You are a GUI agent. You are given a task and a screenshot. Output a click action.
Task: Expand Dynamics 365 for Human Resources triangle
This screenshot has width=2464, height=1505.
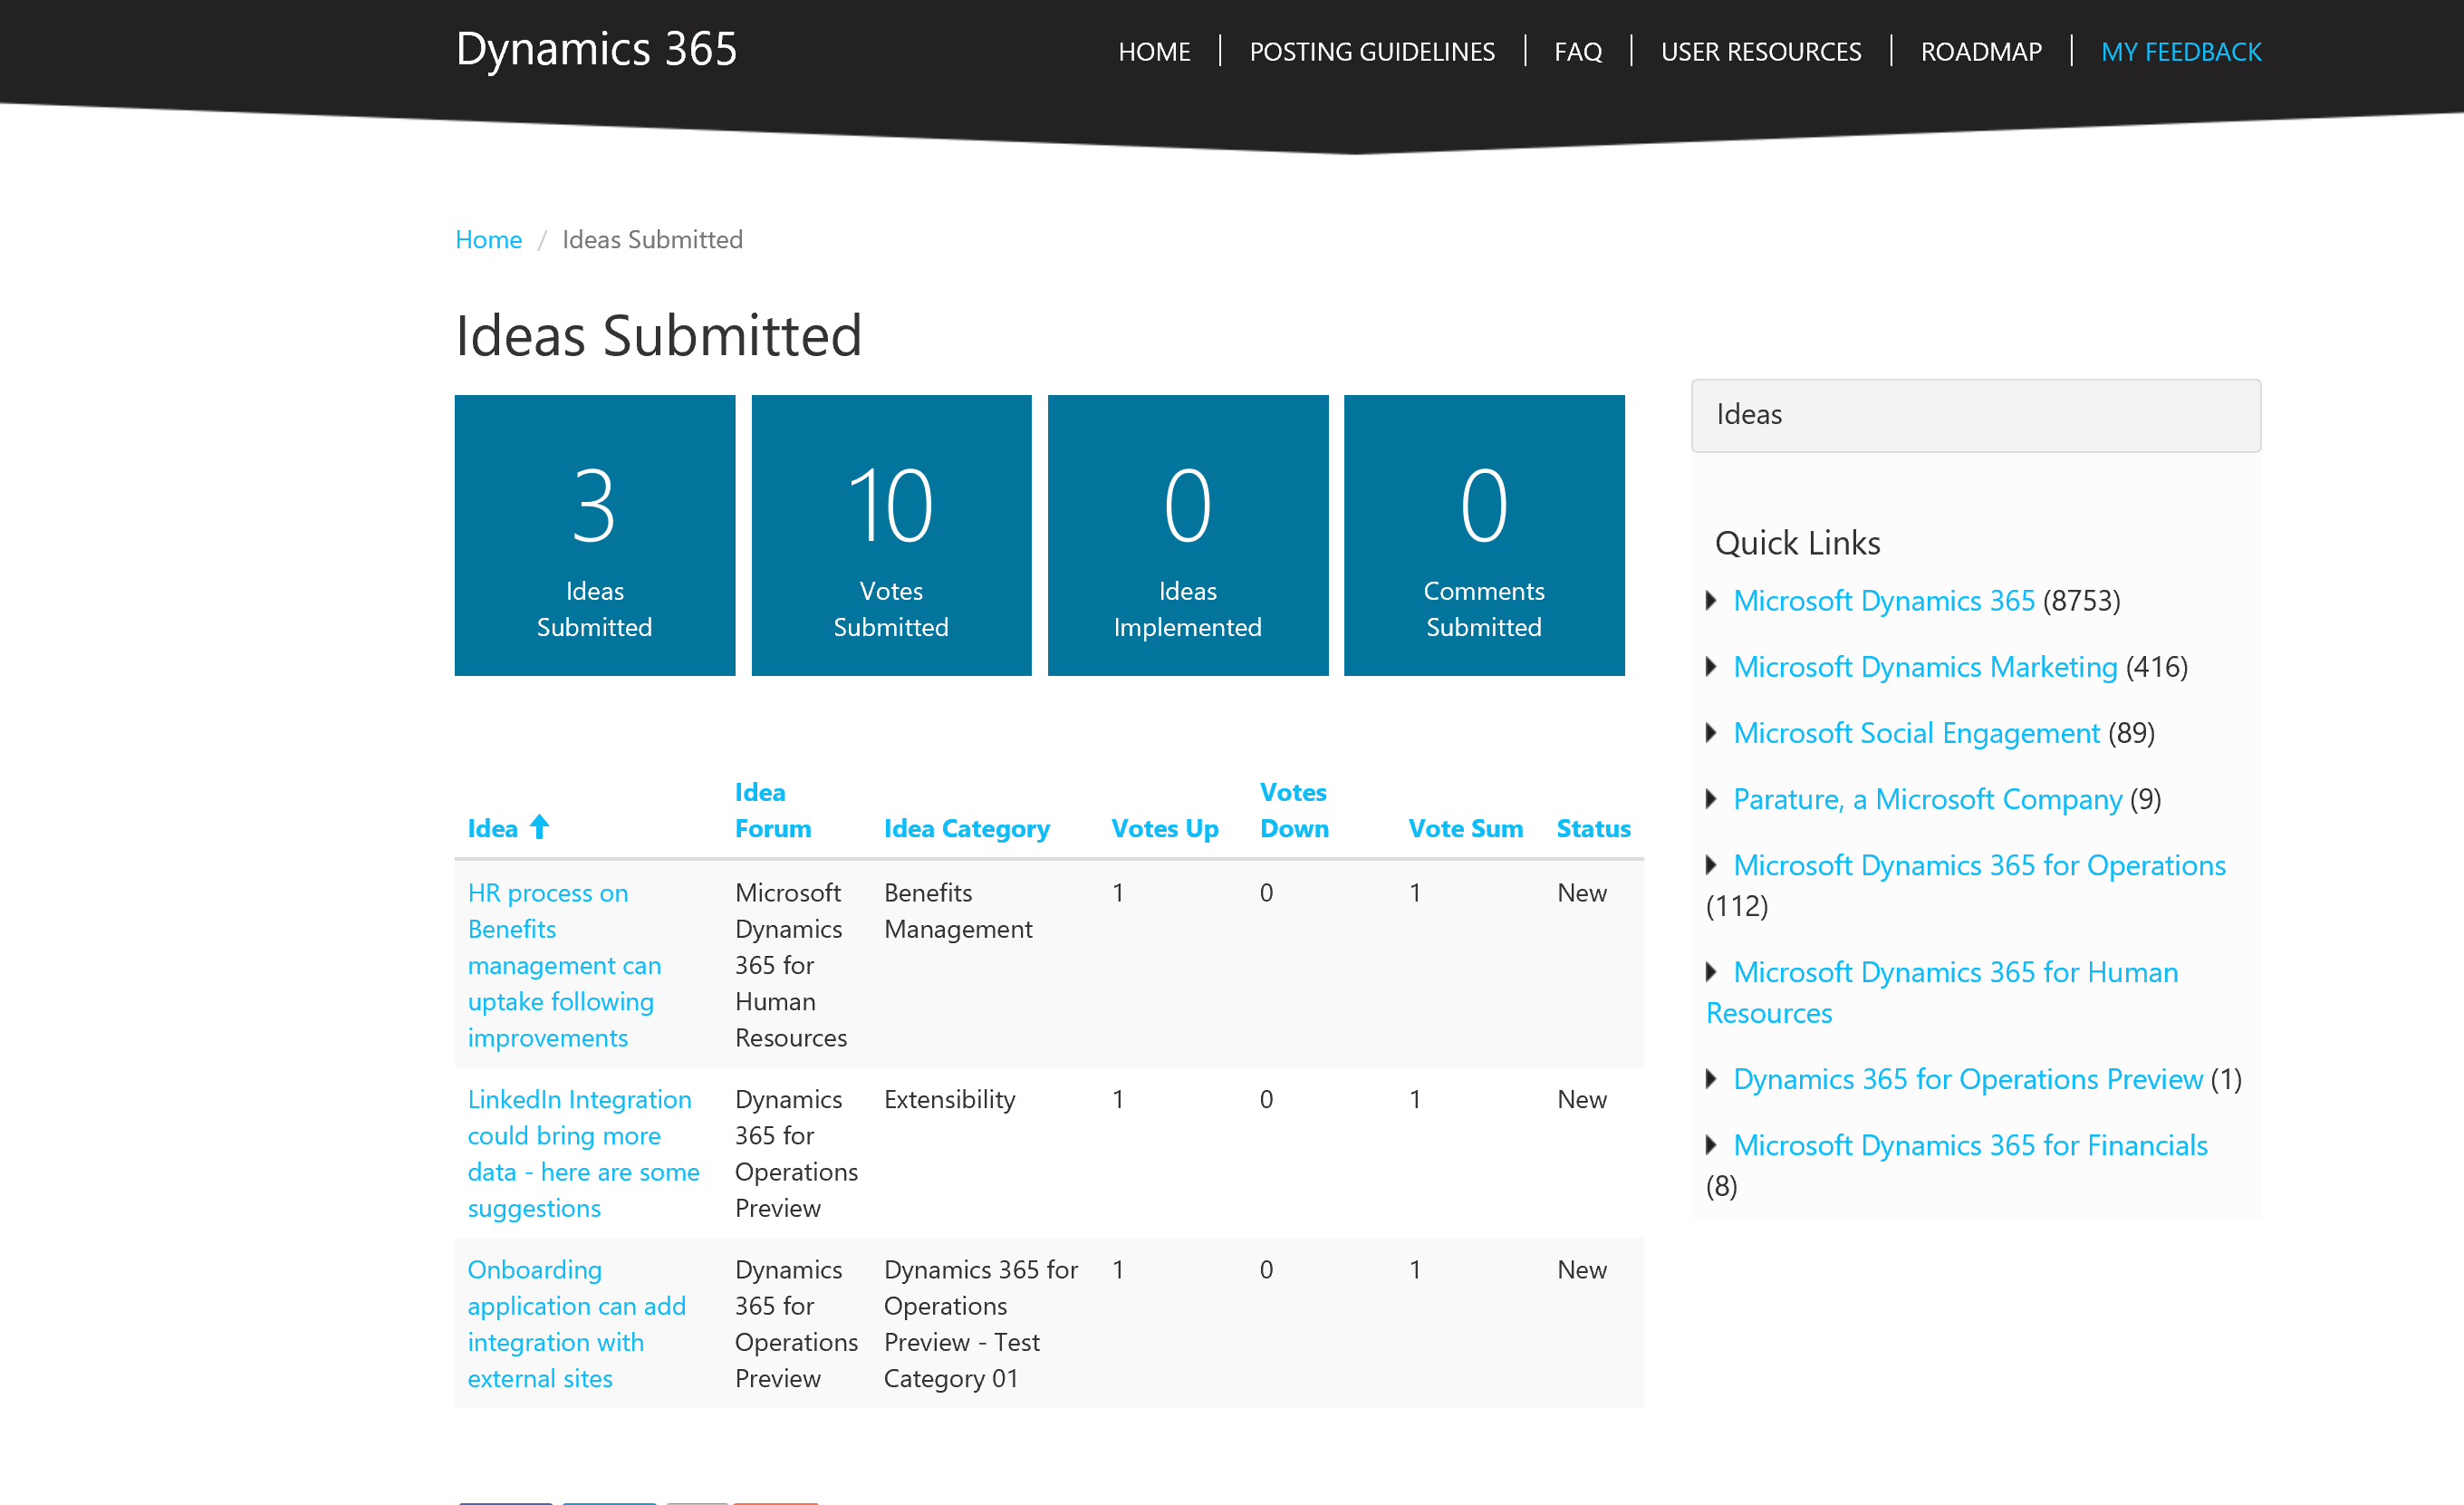(x=1711, y=971)
